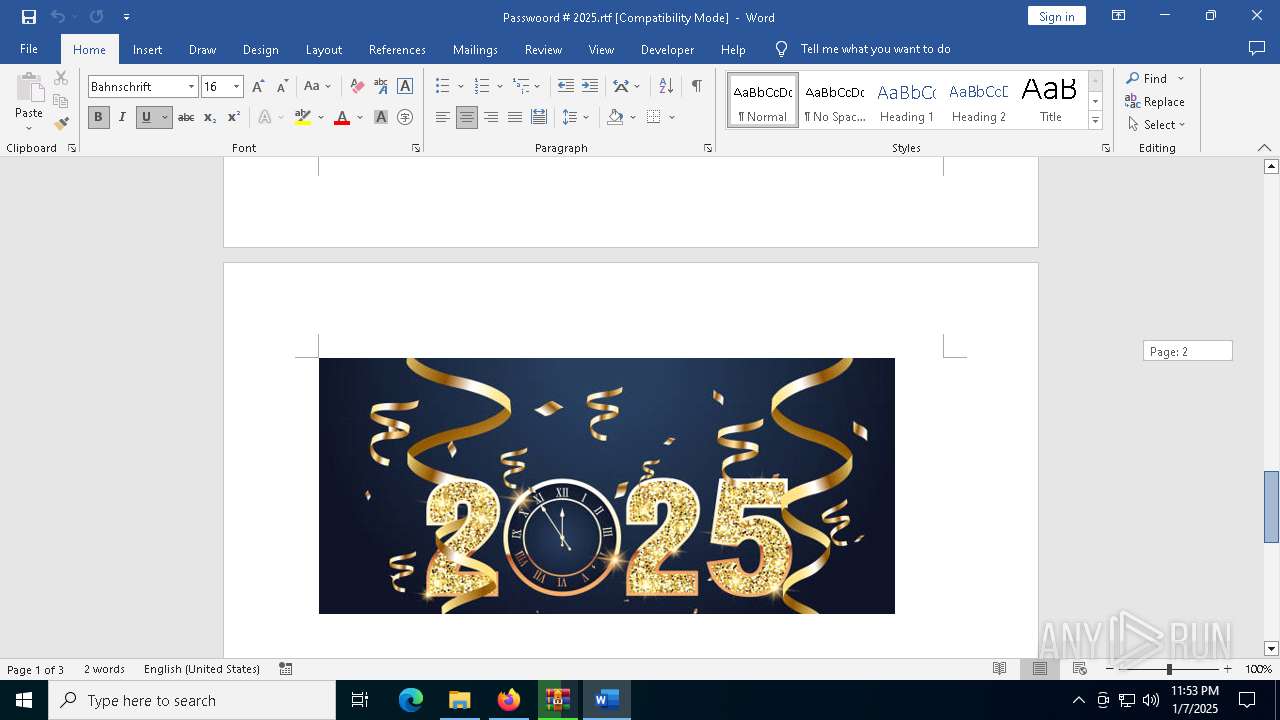Open the Review tab

[543, 49]
